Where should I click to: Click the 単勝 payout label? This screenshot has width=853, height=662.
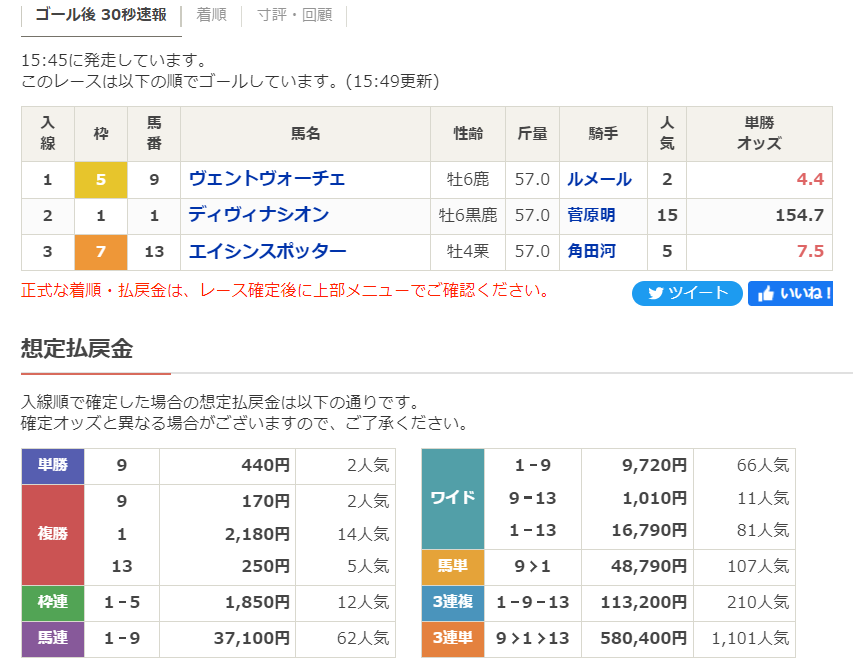click(53, 466)
